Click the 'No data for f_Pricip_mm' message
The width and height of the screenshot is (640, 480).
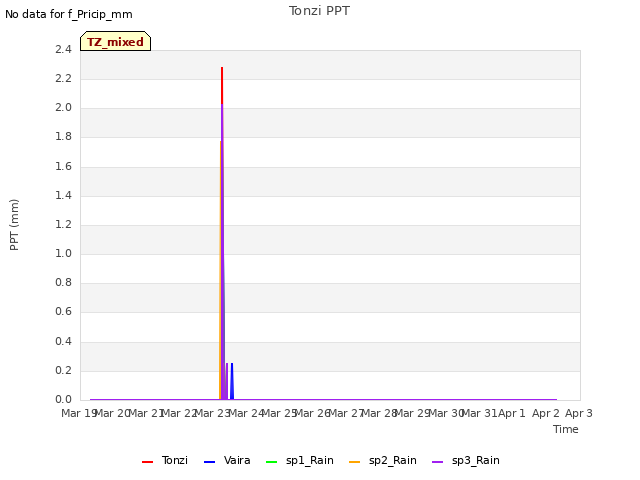pos(69,14)
